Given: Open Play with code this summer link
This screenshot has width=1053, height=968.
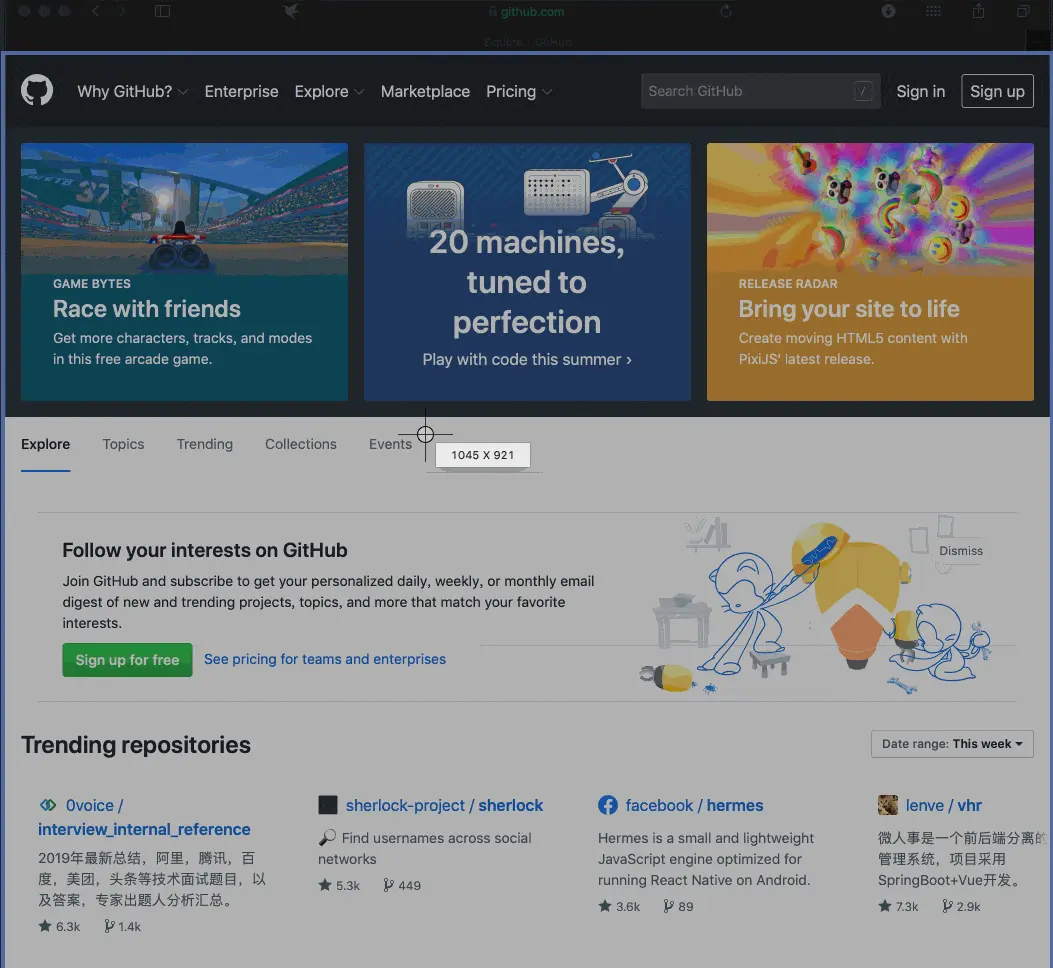Looking at the screenshot, I should [x=527, y=359].
